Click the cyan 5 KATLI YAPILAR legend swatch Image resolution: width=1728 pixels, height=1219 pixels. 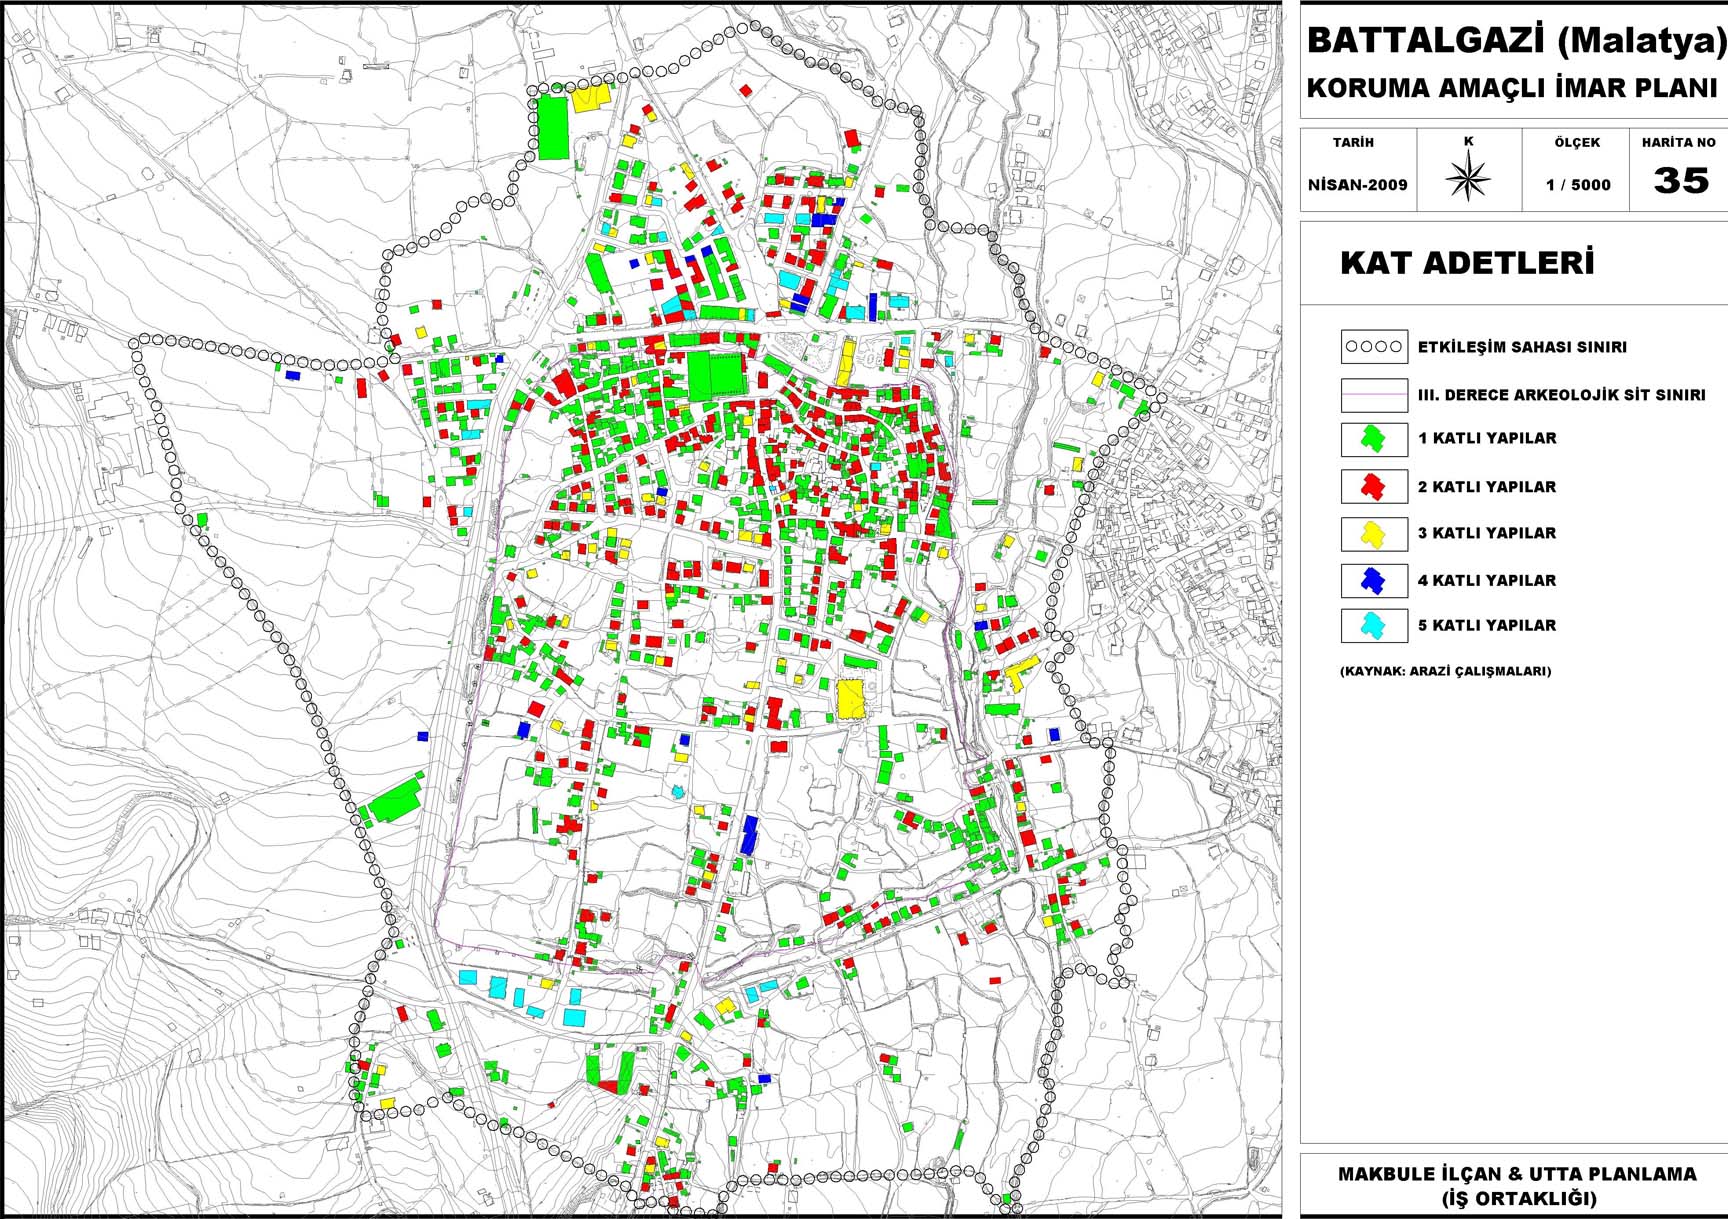click(1374, 626)
